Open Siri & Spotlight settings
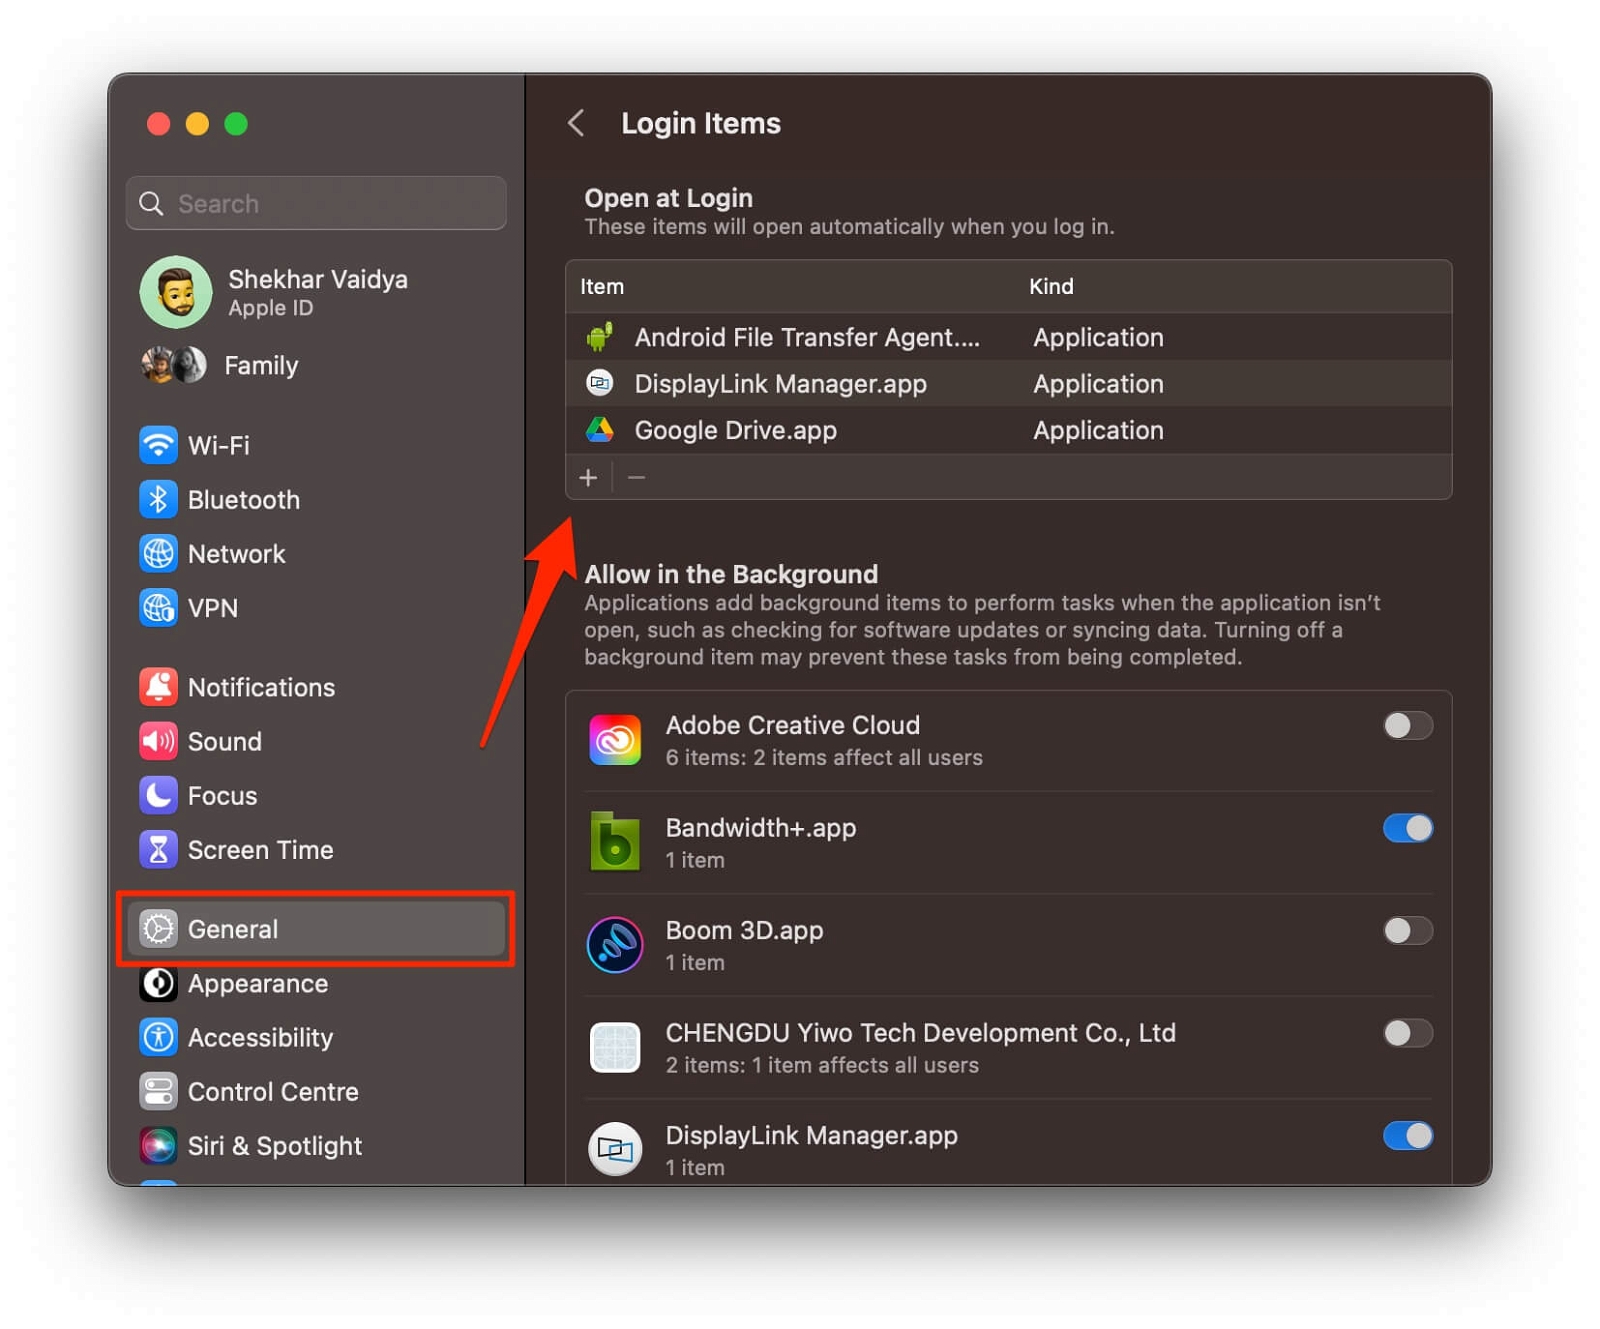Image resolution: width=1600 pixels, height=1329 pixels. point(159,1145)
